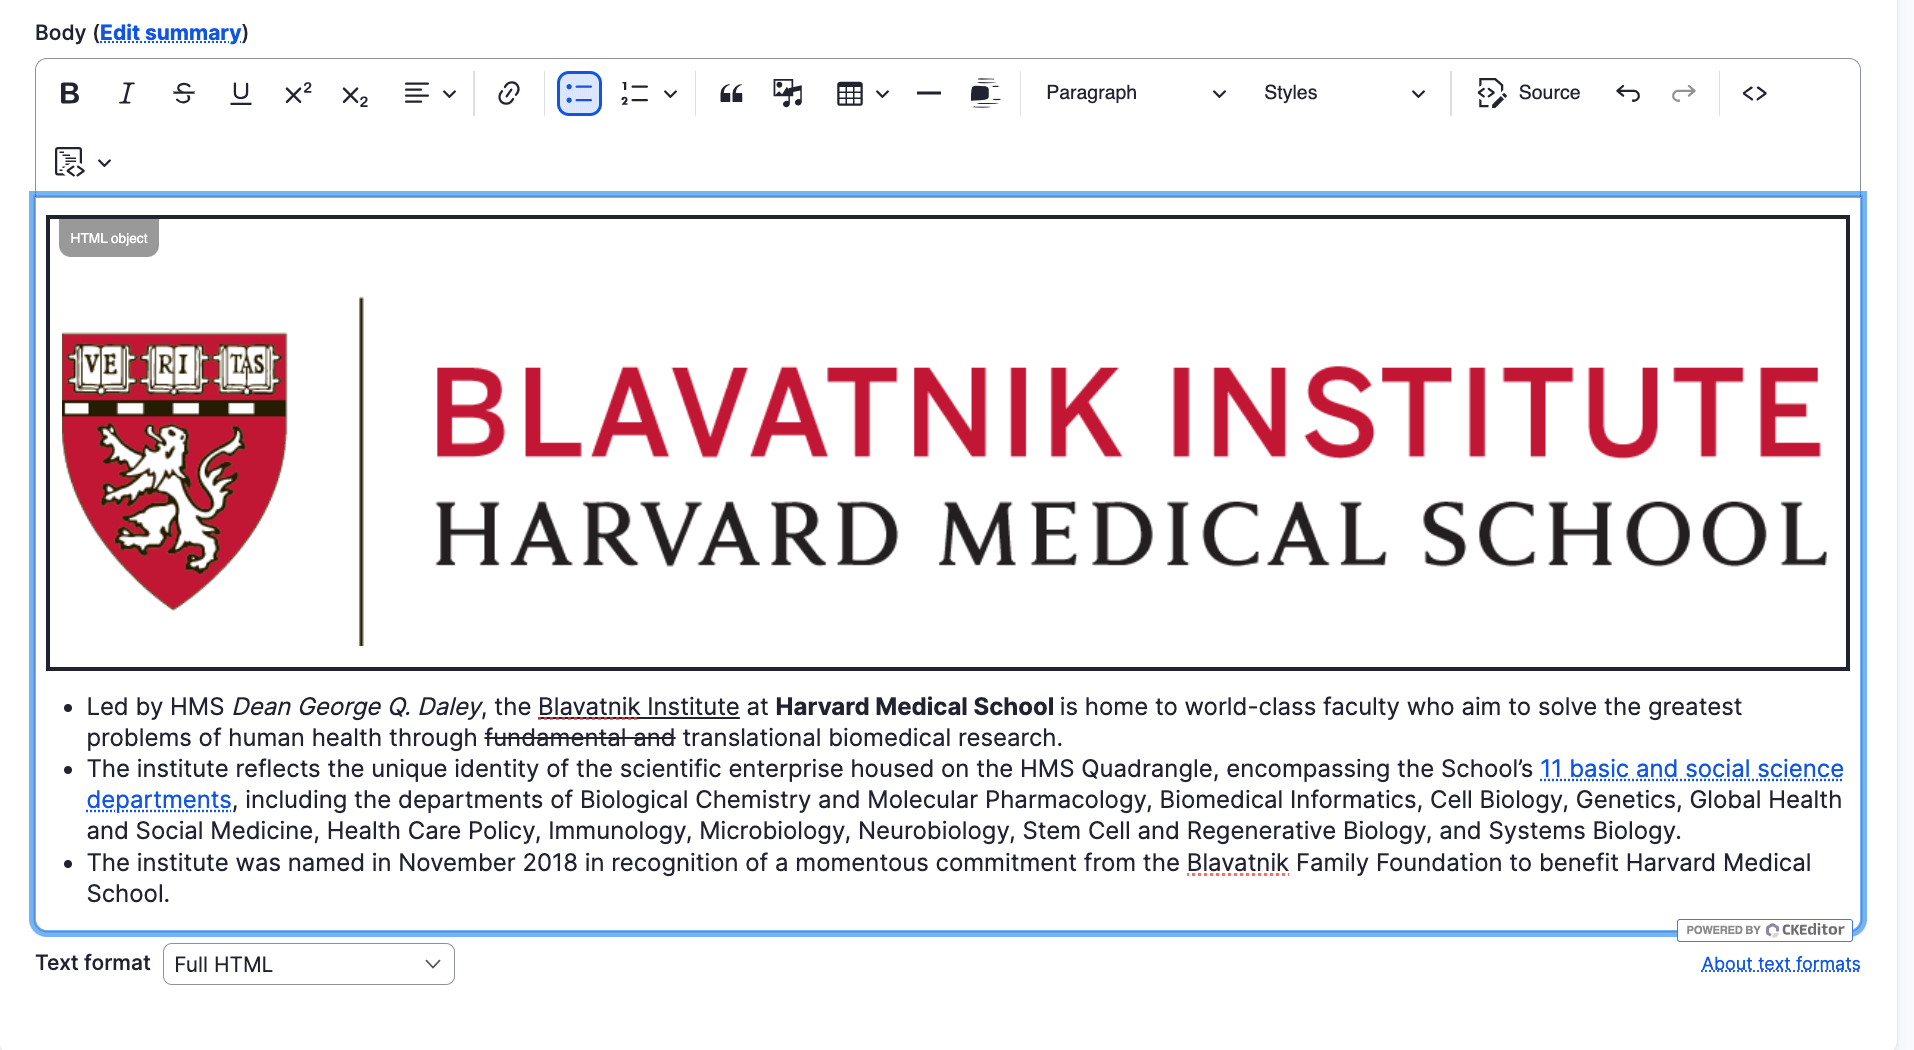Toggle underline formatting

coord(240,93)
